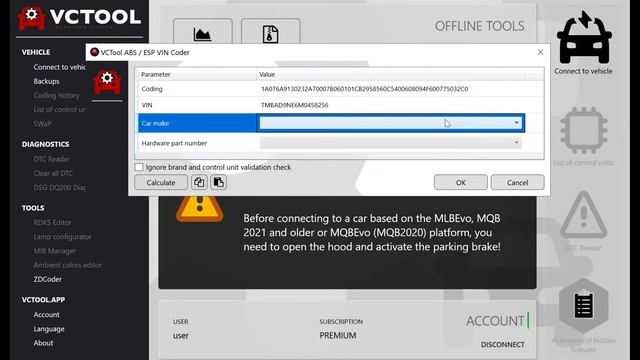Expand the Hardware part number dropdown
640x360 pixels.
pos(391,143)
